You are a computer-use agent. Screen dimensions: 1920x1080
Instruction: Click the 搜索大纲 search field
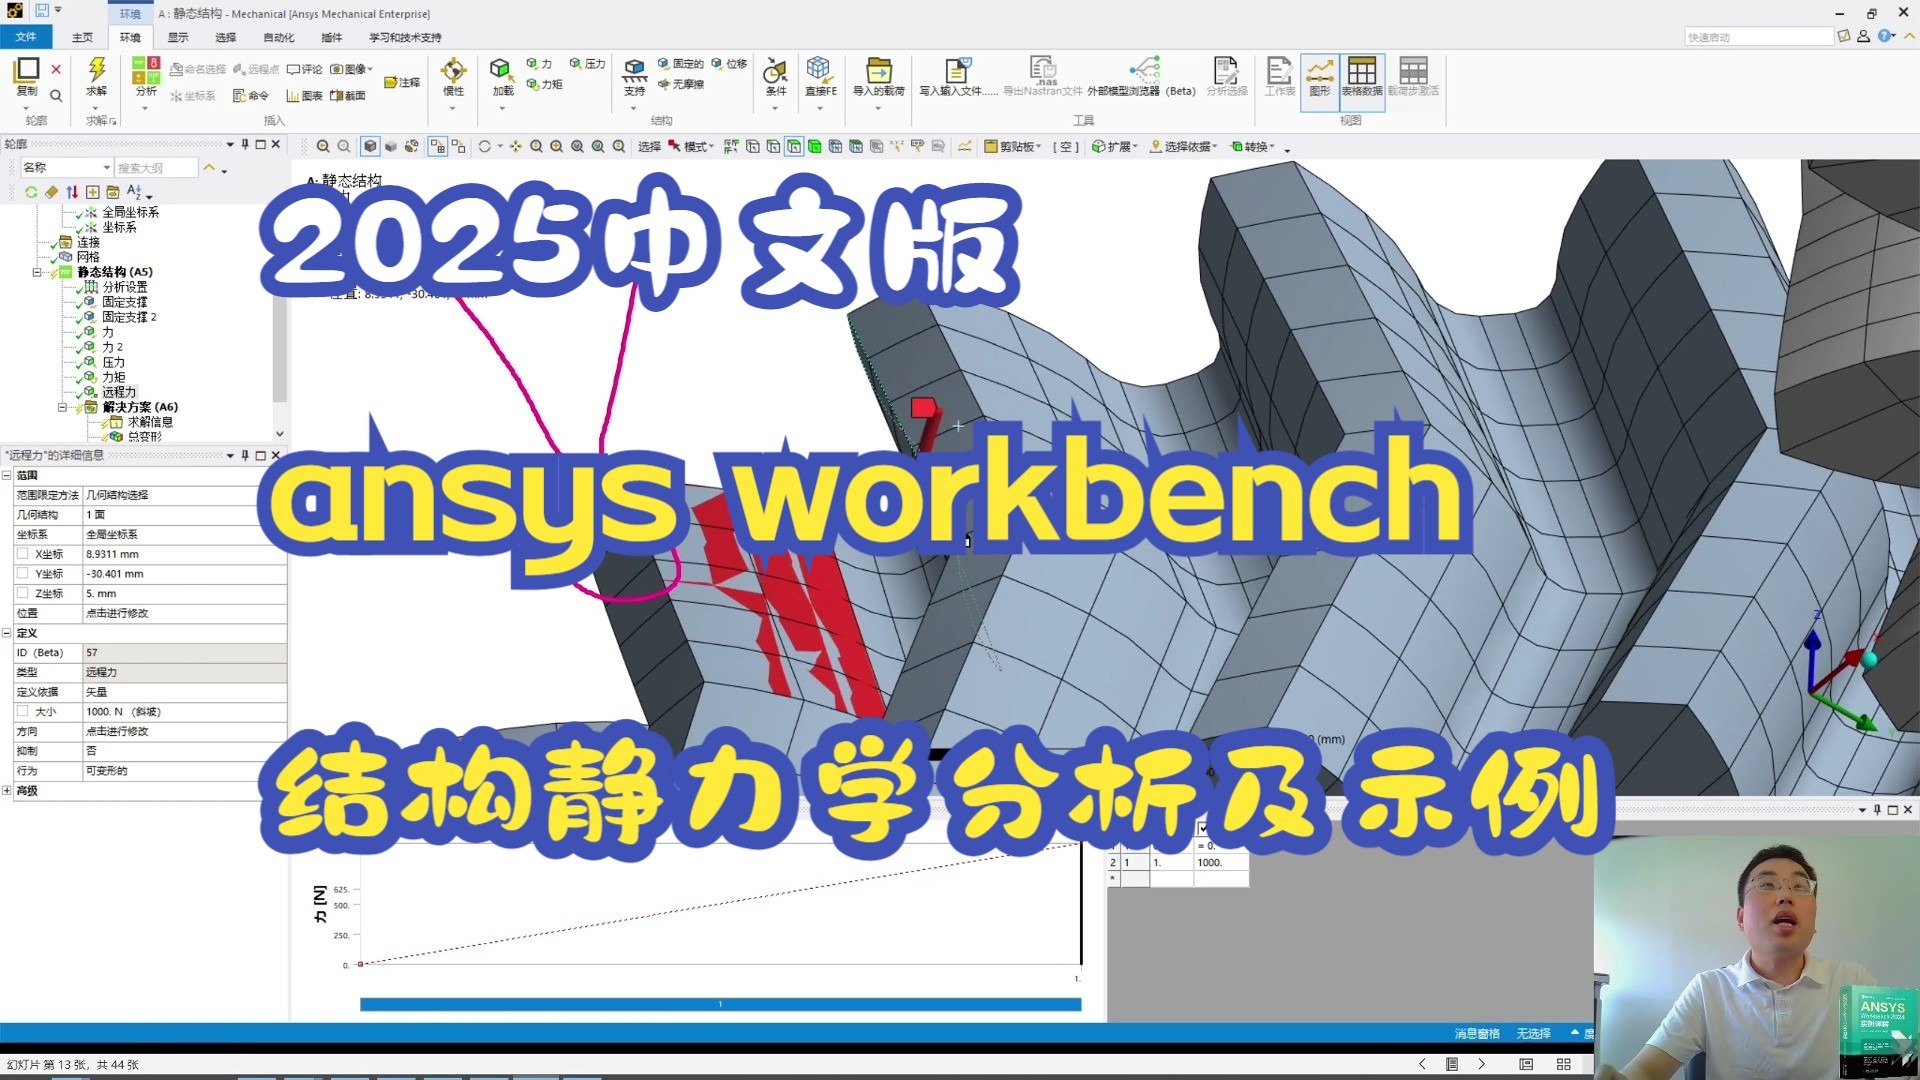tap(155, 166)
